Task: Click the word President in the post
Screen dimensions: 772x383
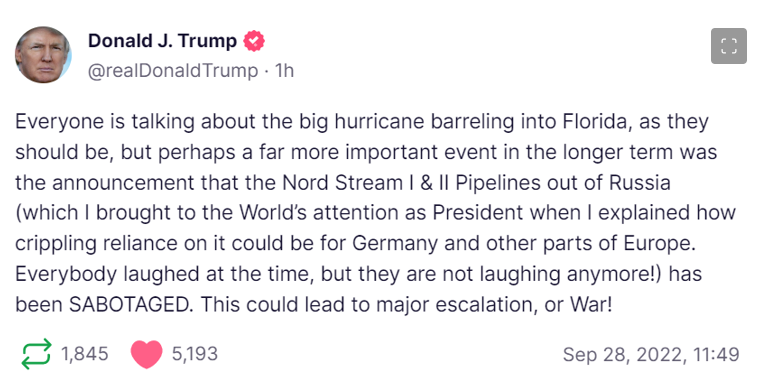Action: (478, 214)
